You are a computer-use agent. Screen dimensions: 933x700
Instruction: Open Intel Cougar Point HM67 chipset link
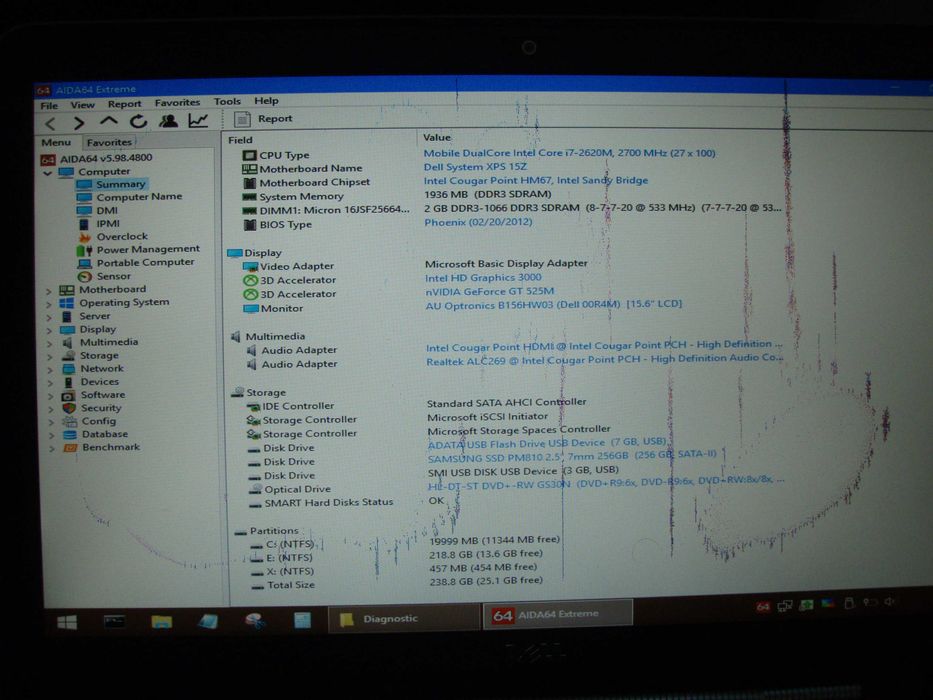[x=536, y=180]
